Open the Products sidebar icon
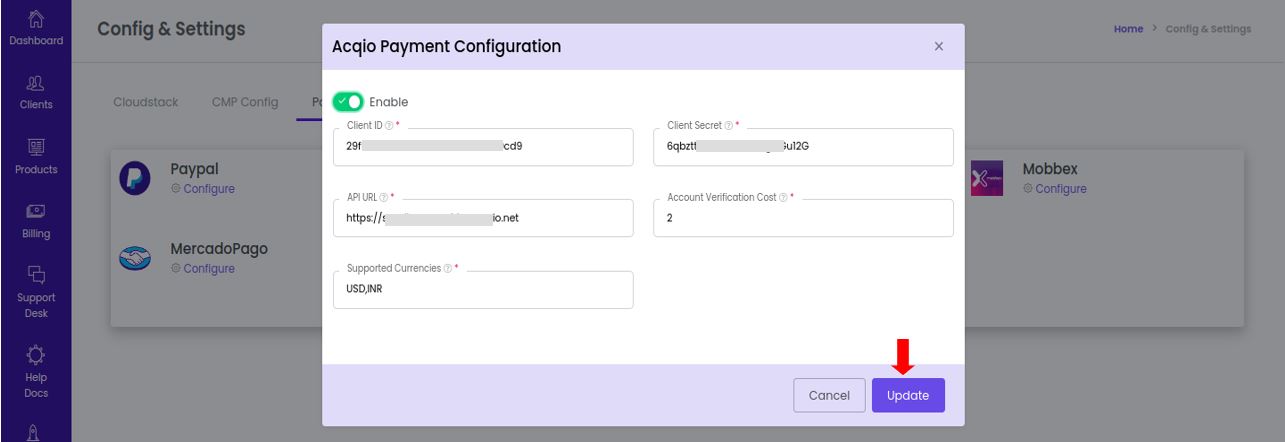 point(36,157)
